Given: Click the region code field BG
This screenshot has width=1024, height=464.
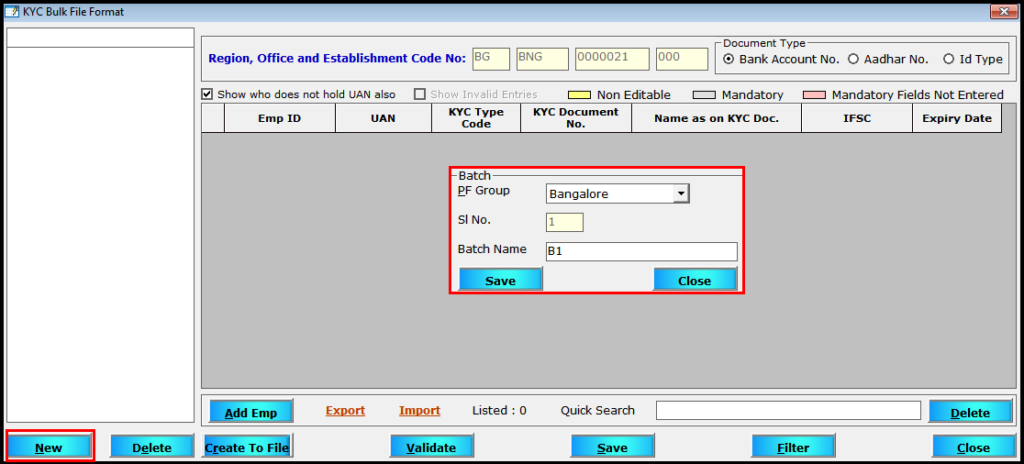Looking at the screenshot, I should click(x=490, y=58).
